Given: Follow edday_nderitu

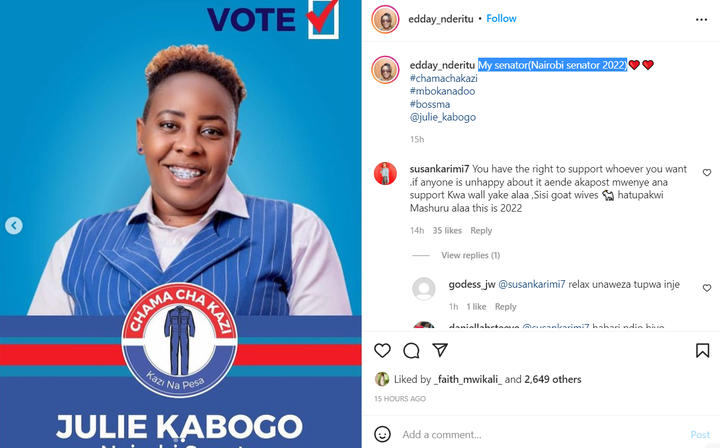Looking at the screenshot, I should tap(501, 18).
